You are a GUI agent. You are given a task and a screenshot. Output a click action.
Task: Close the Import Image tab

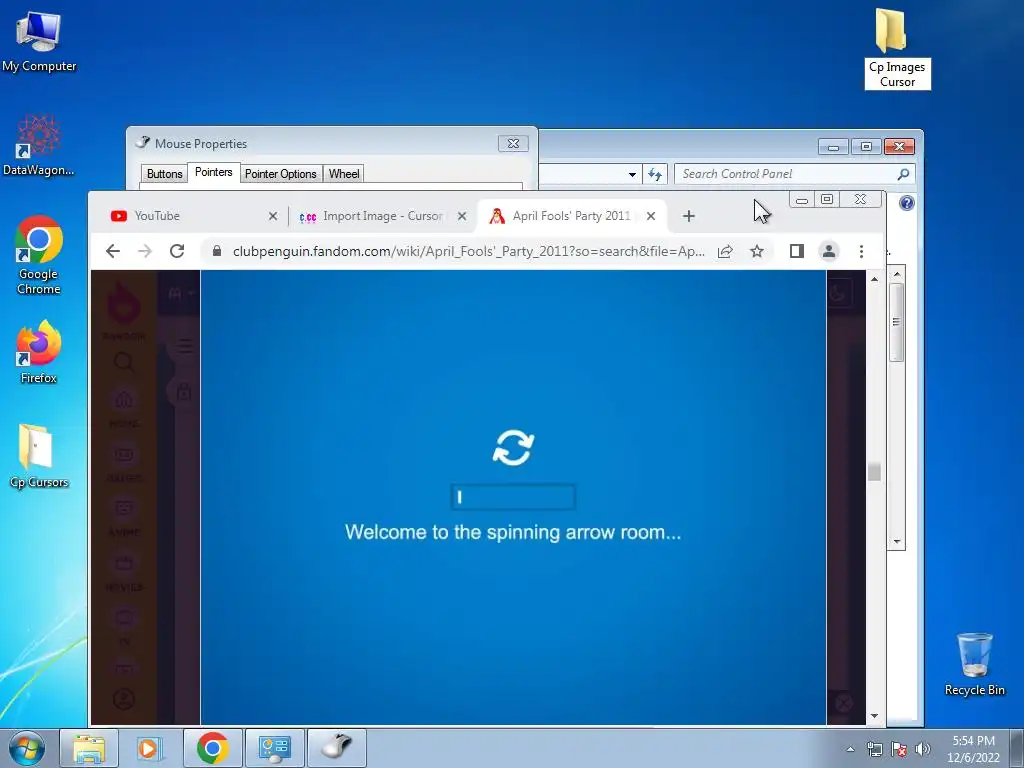462,216
